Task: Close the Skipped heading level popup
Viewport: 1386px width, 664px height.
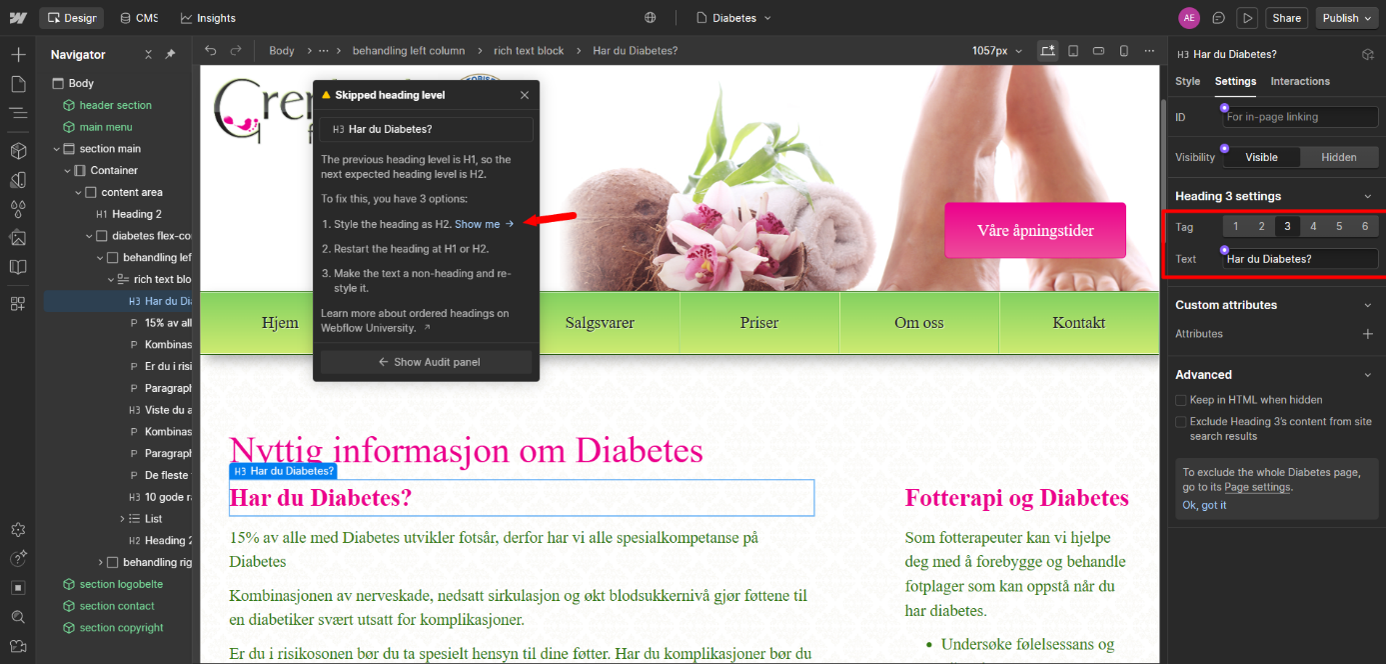Action: tap(525, 95)
